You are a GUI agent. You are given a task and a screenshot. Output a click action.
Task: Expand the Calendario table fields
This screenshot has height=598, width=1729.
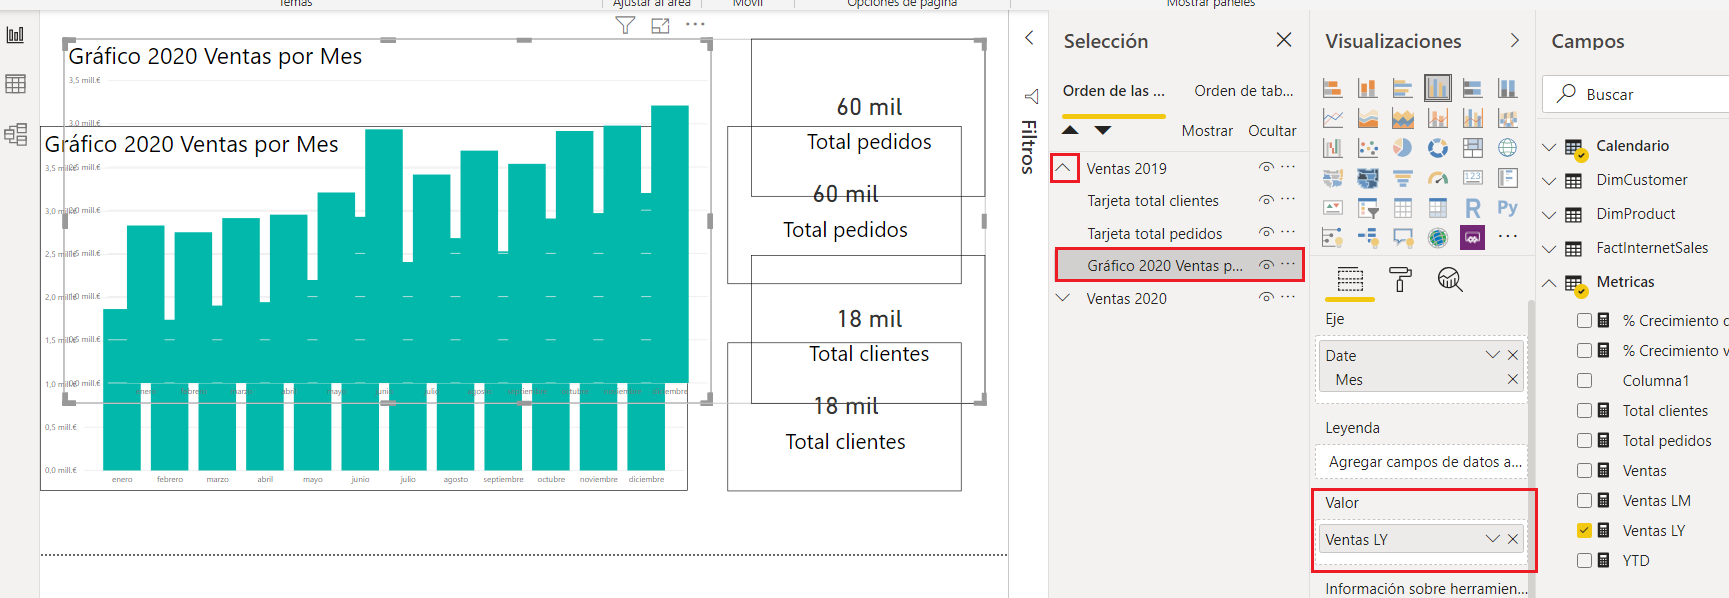pyautogui.click(x=1549, y=147)
